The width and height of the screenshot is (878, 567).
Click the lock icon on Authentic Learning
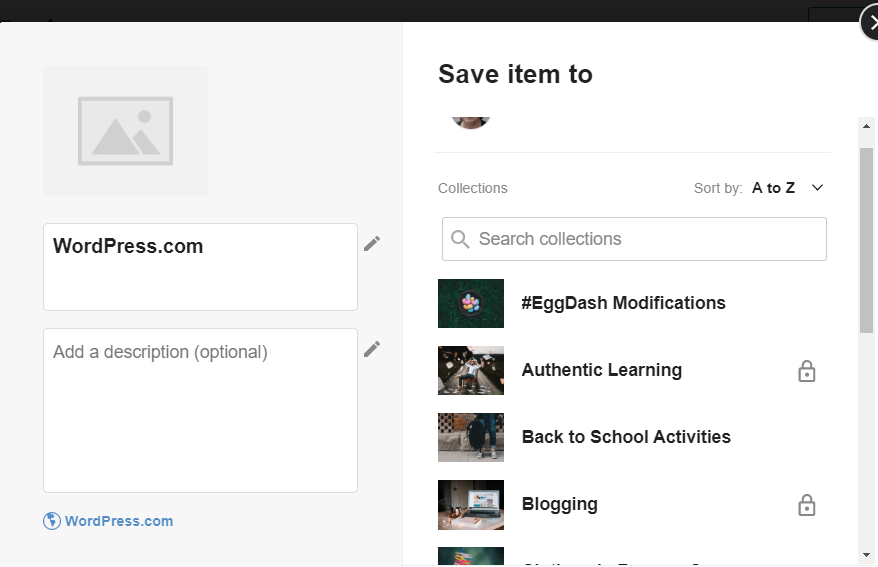click(807, 371)
